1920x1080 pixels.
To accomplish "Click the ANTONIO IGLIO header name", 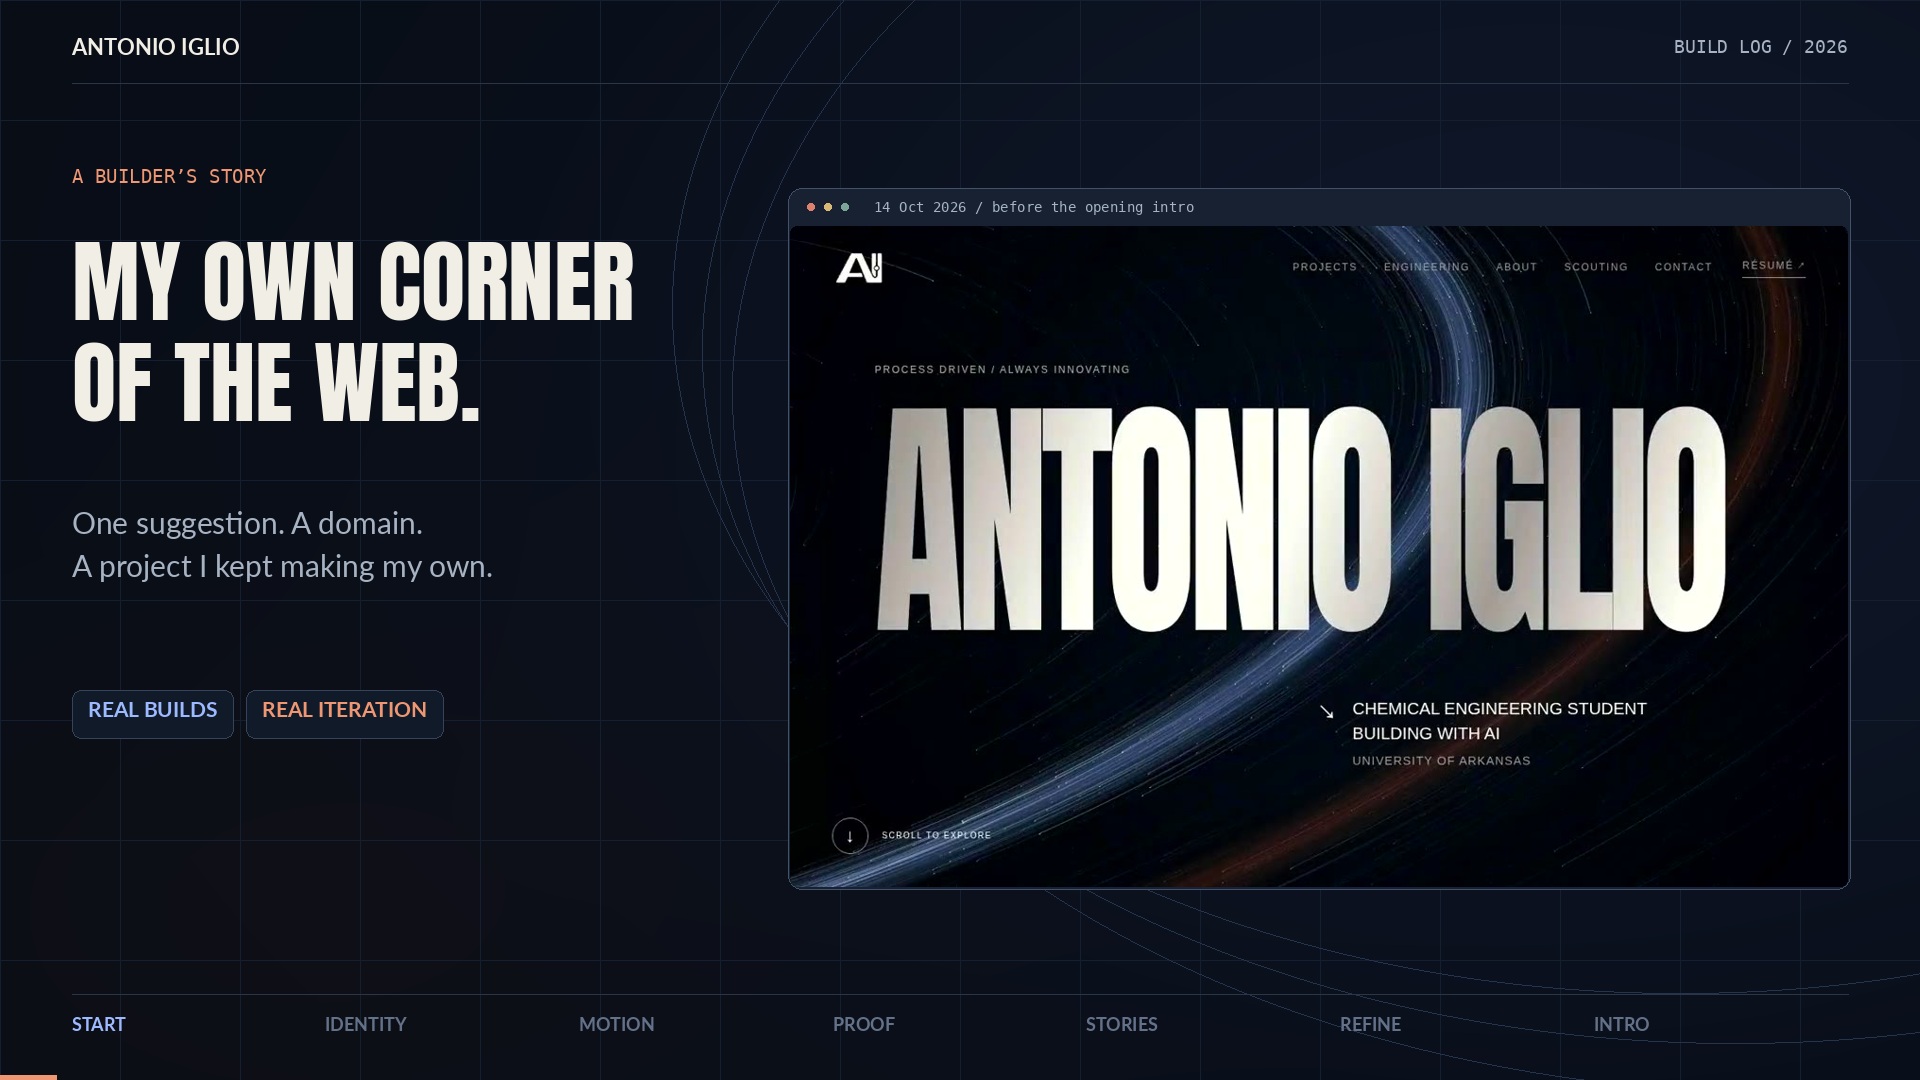I will 156,47.
